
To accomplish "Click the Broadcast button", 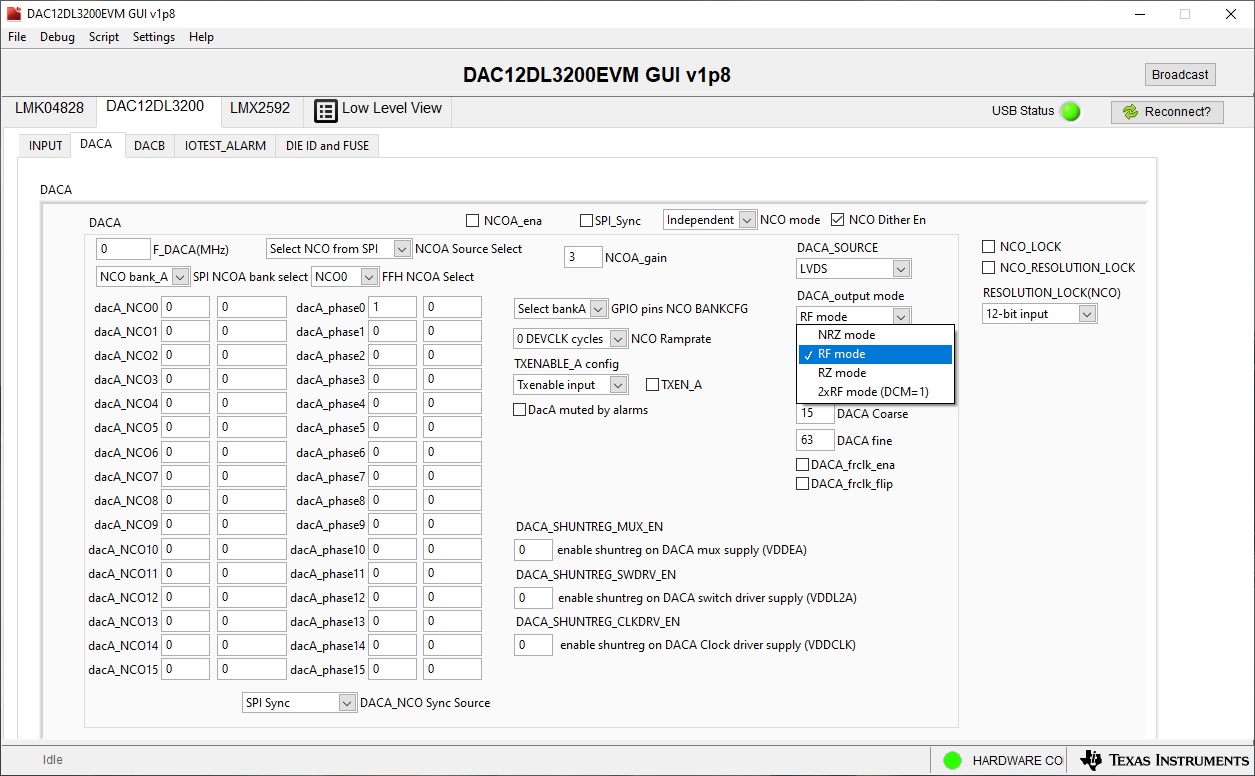I will click(x=1179, y=74).
